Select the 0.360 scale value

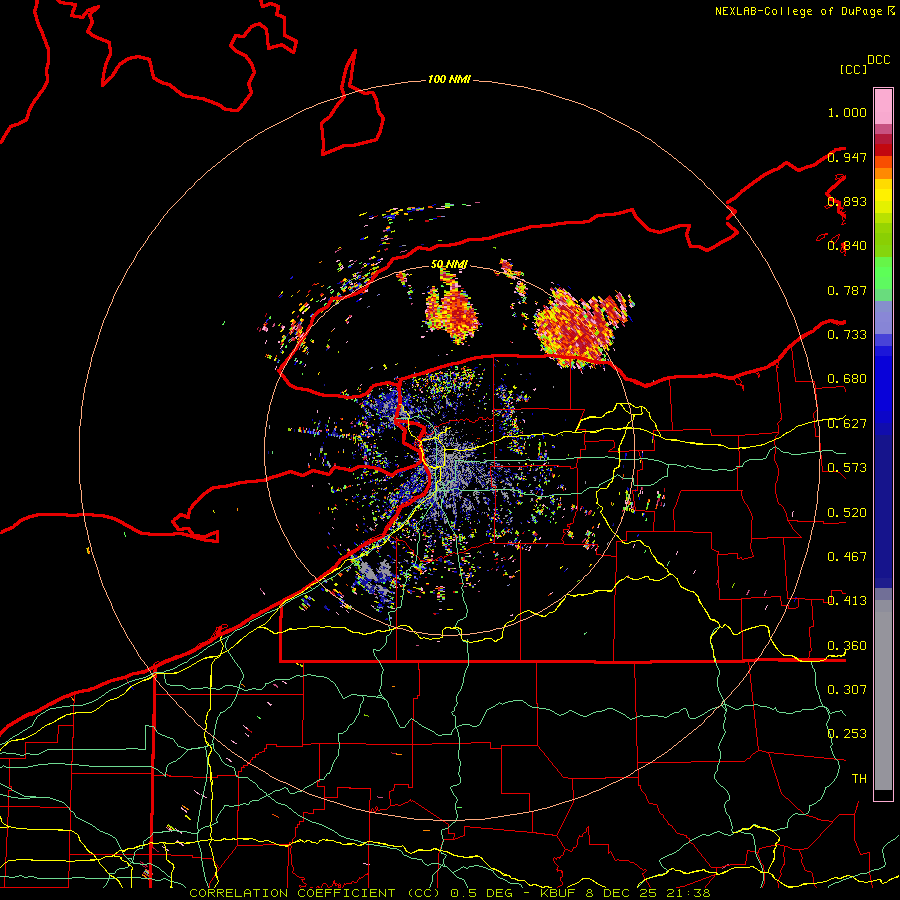coord(847,646)
